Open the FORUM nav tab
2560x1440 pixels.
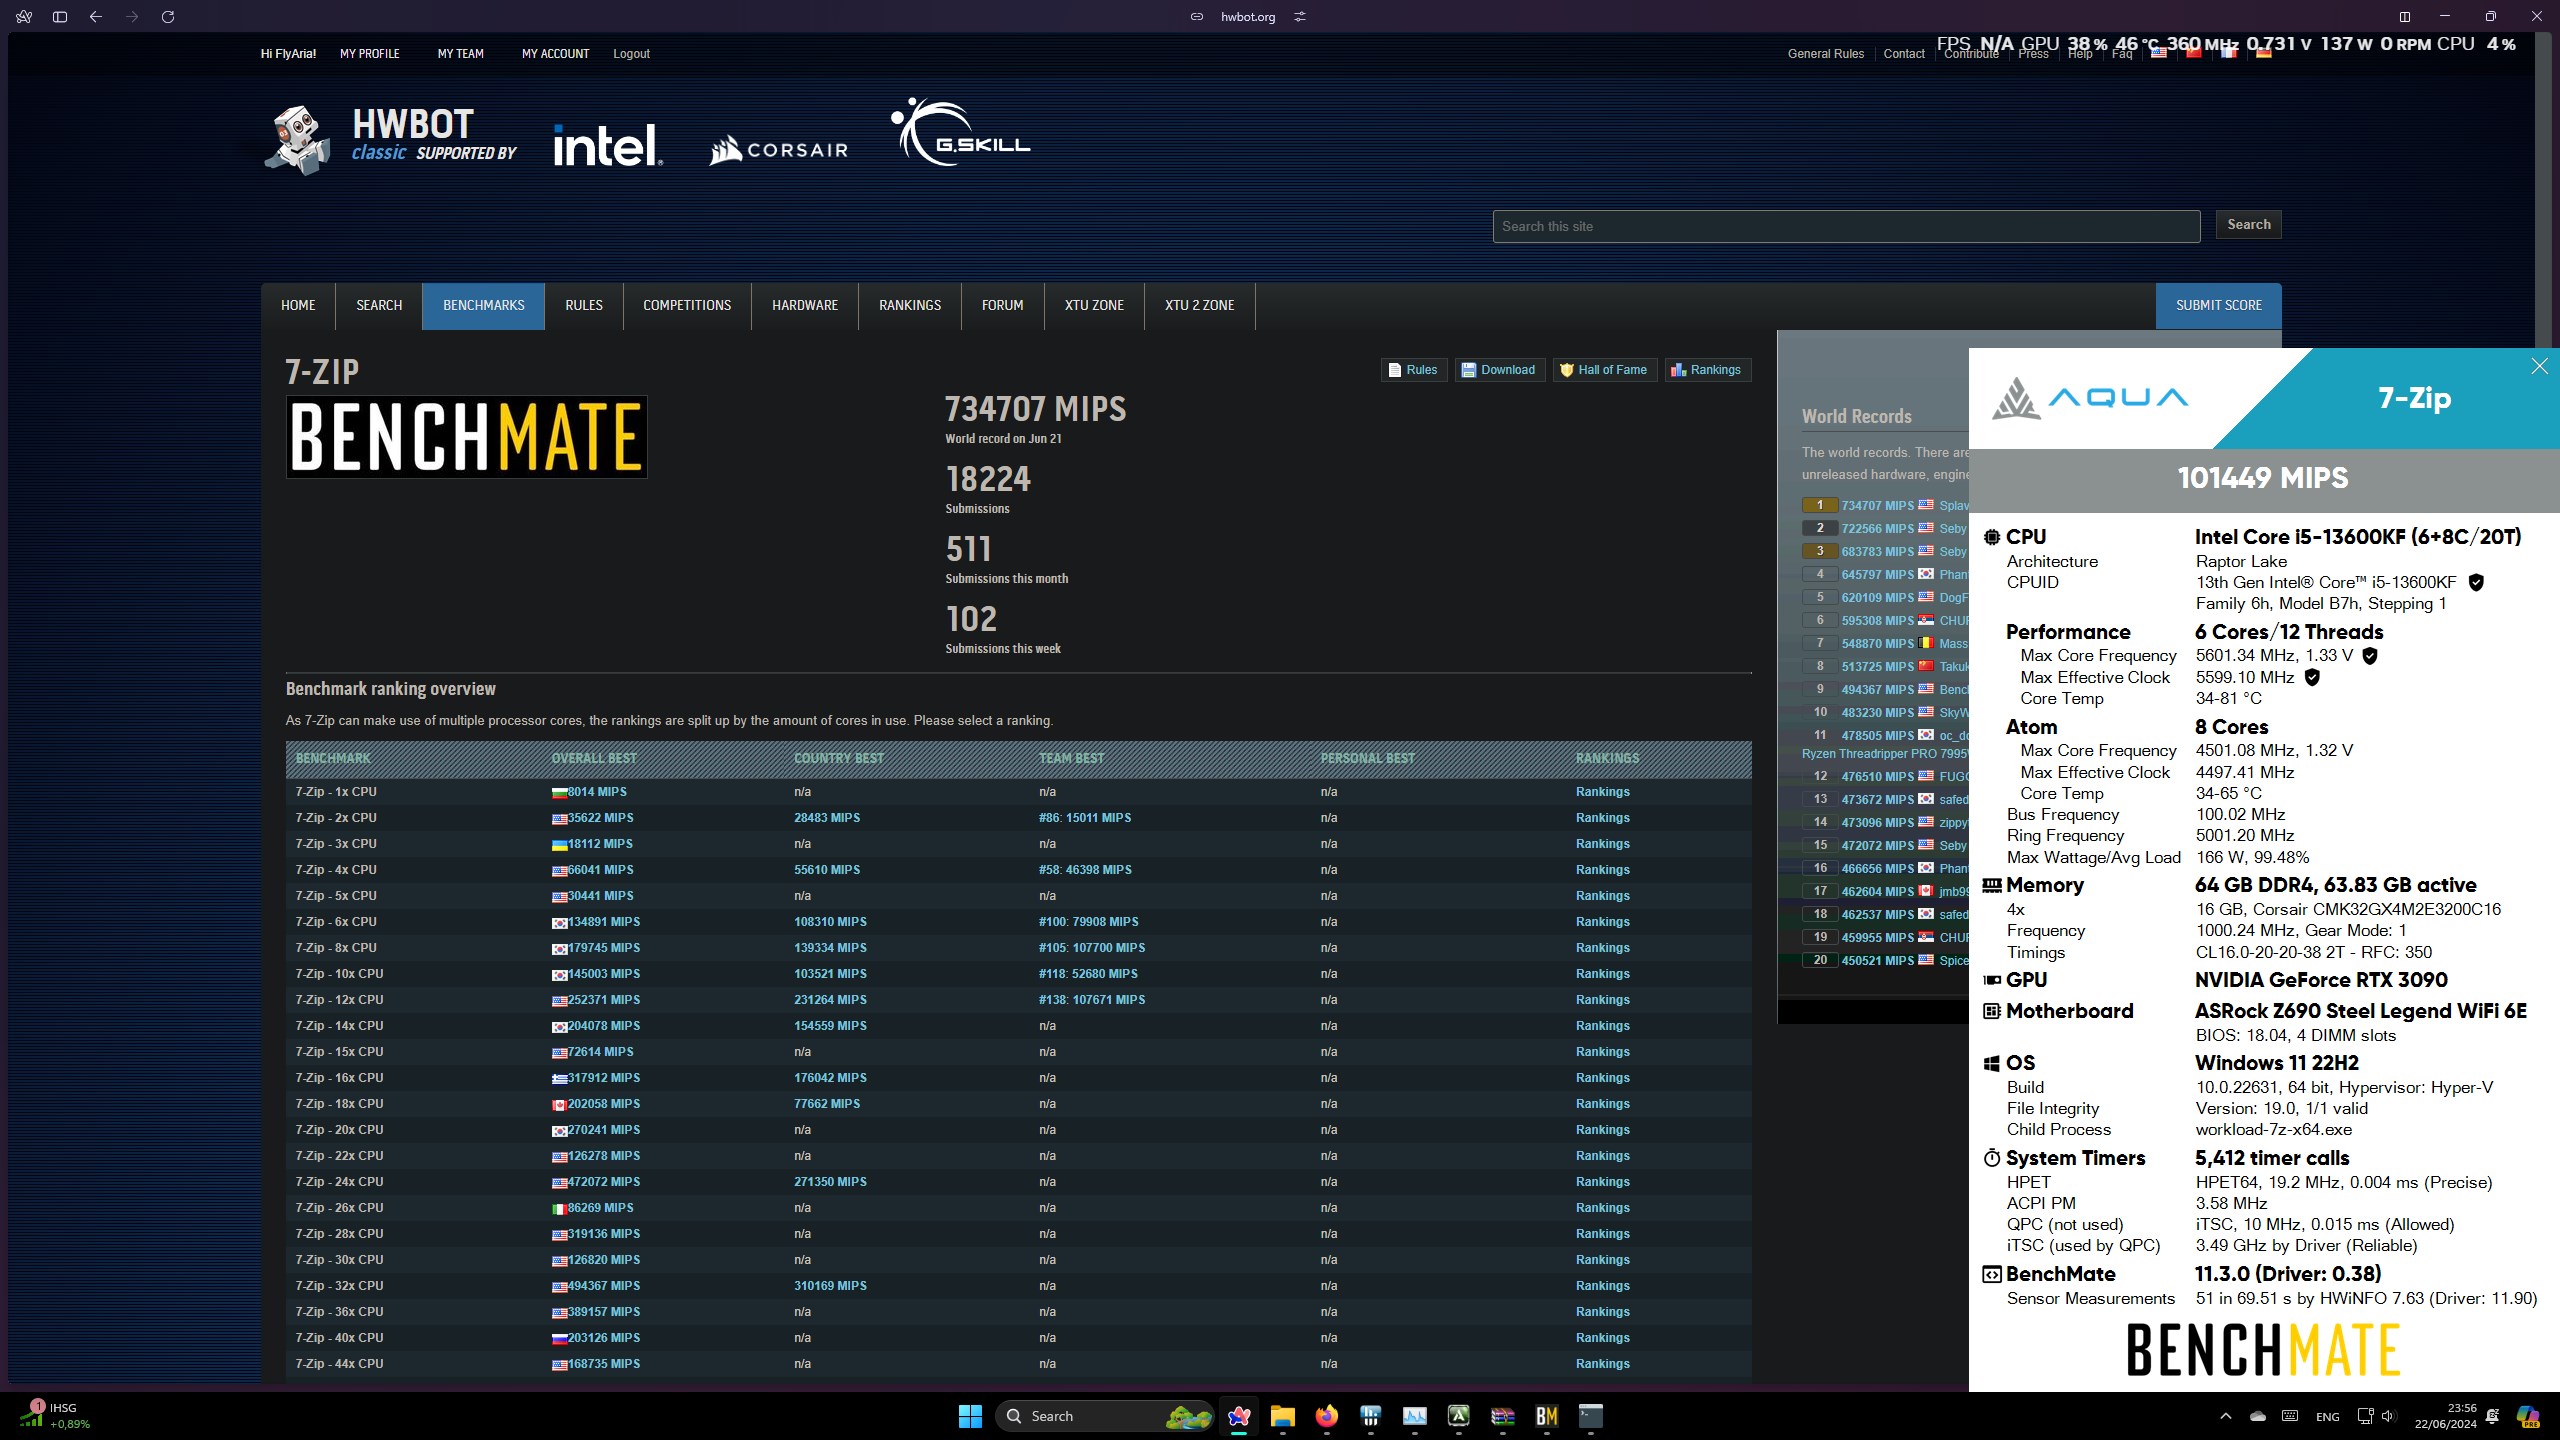click(1002, 306)
